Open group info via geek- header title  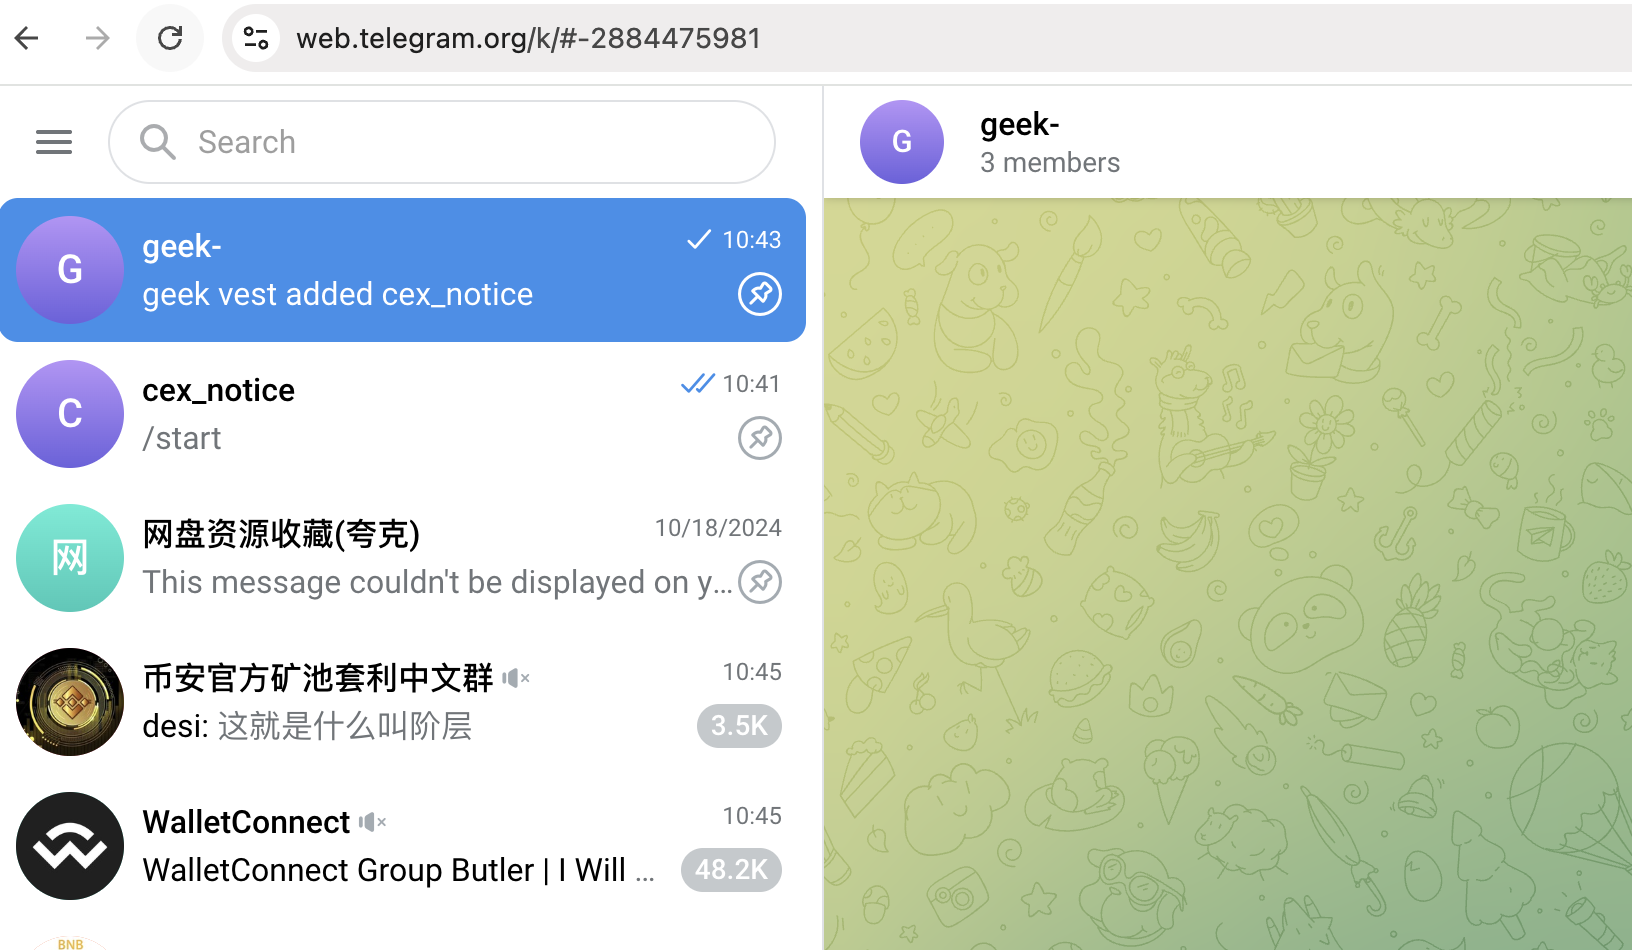[x=1019, y=125]
